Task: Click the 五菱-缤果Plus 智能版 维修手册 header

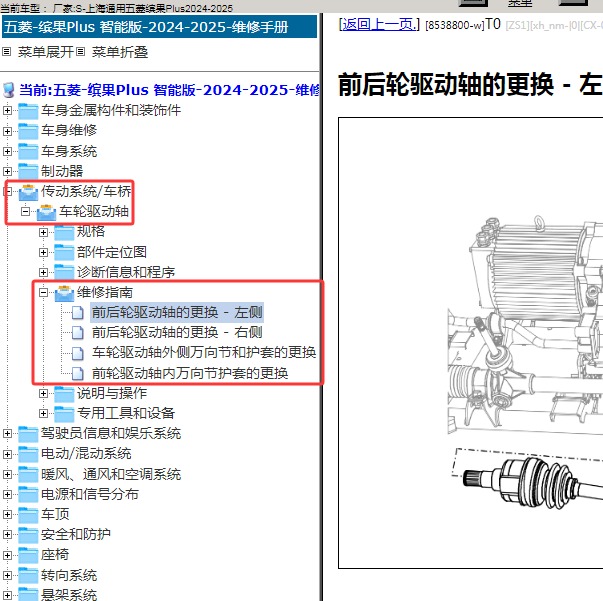Action: click(x=159, y=27)
